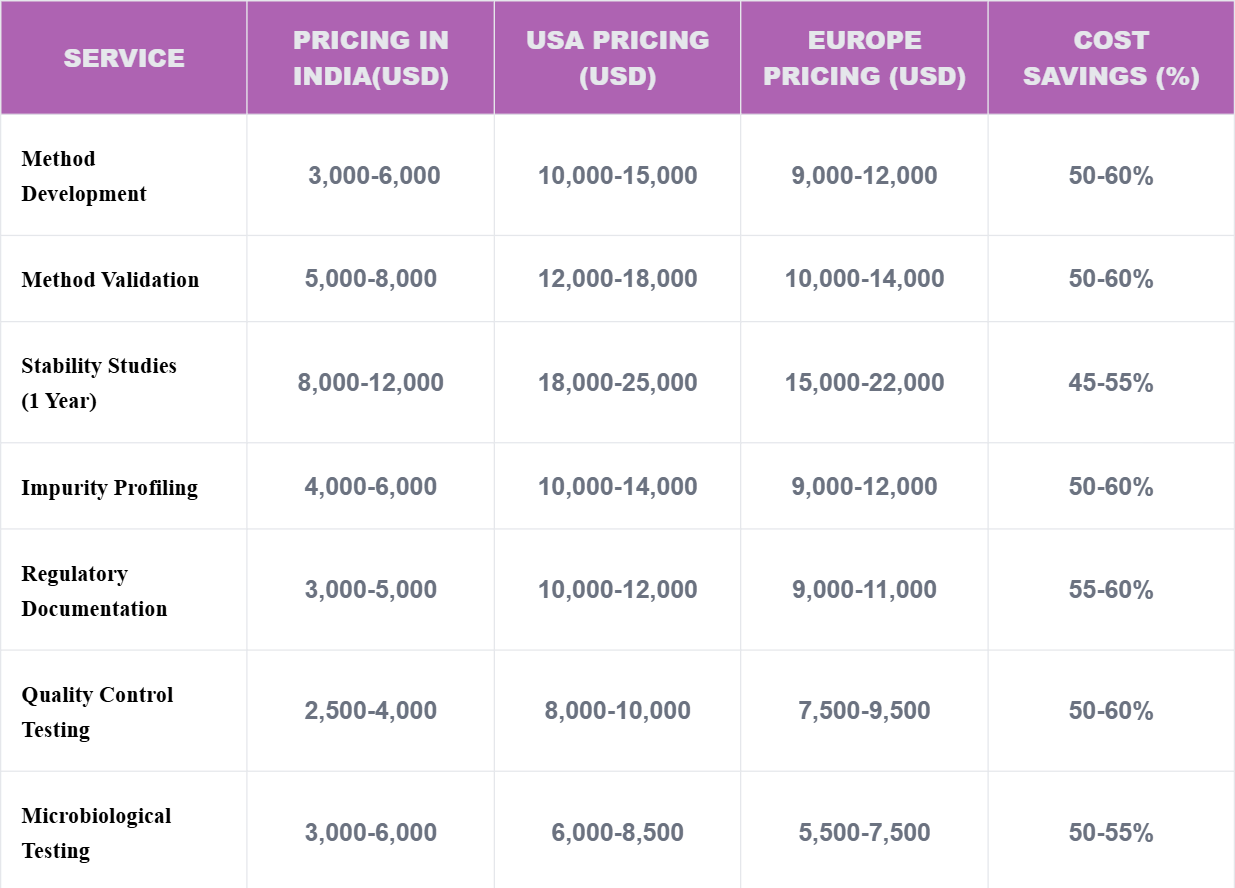Select India price 5,000-8,000 for Method Validation
This screenshot has height=888, width=1235.
coord(371,279)
